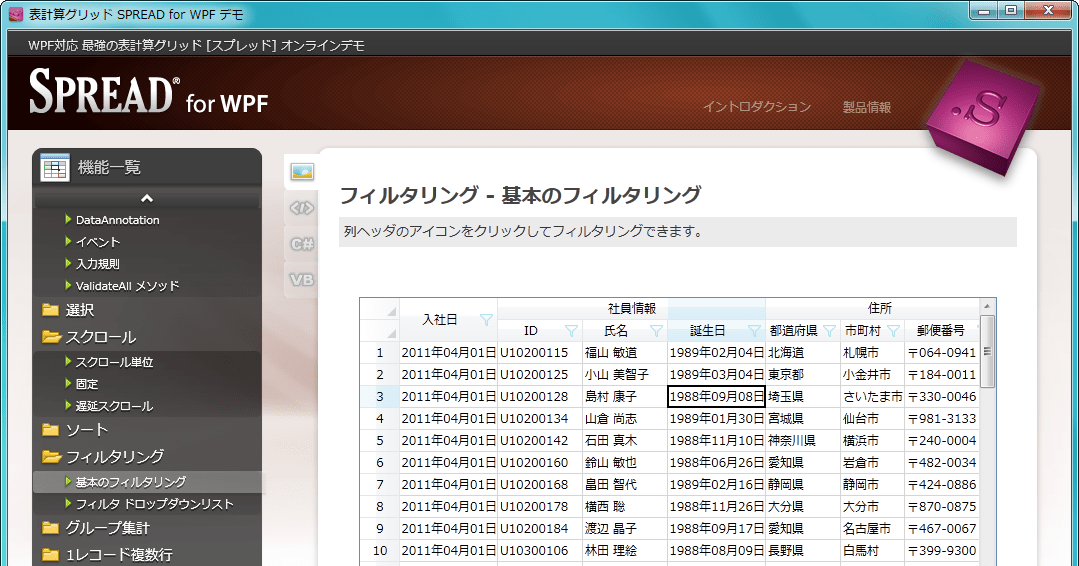Click cell 福山 敏道
The width and height of the screenshot is (1079, 566).
[x=625, y=353]
